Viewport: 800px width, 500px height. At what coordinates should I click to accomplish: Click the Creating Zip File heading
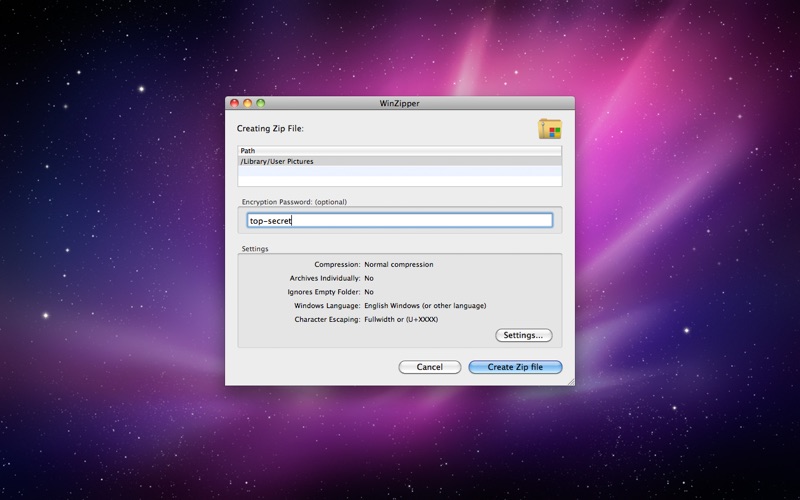[270, 129]
